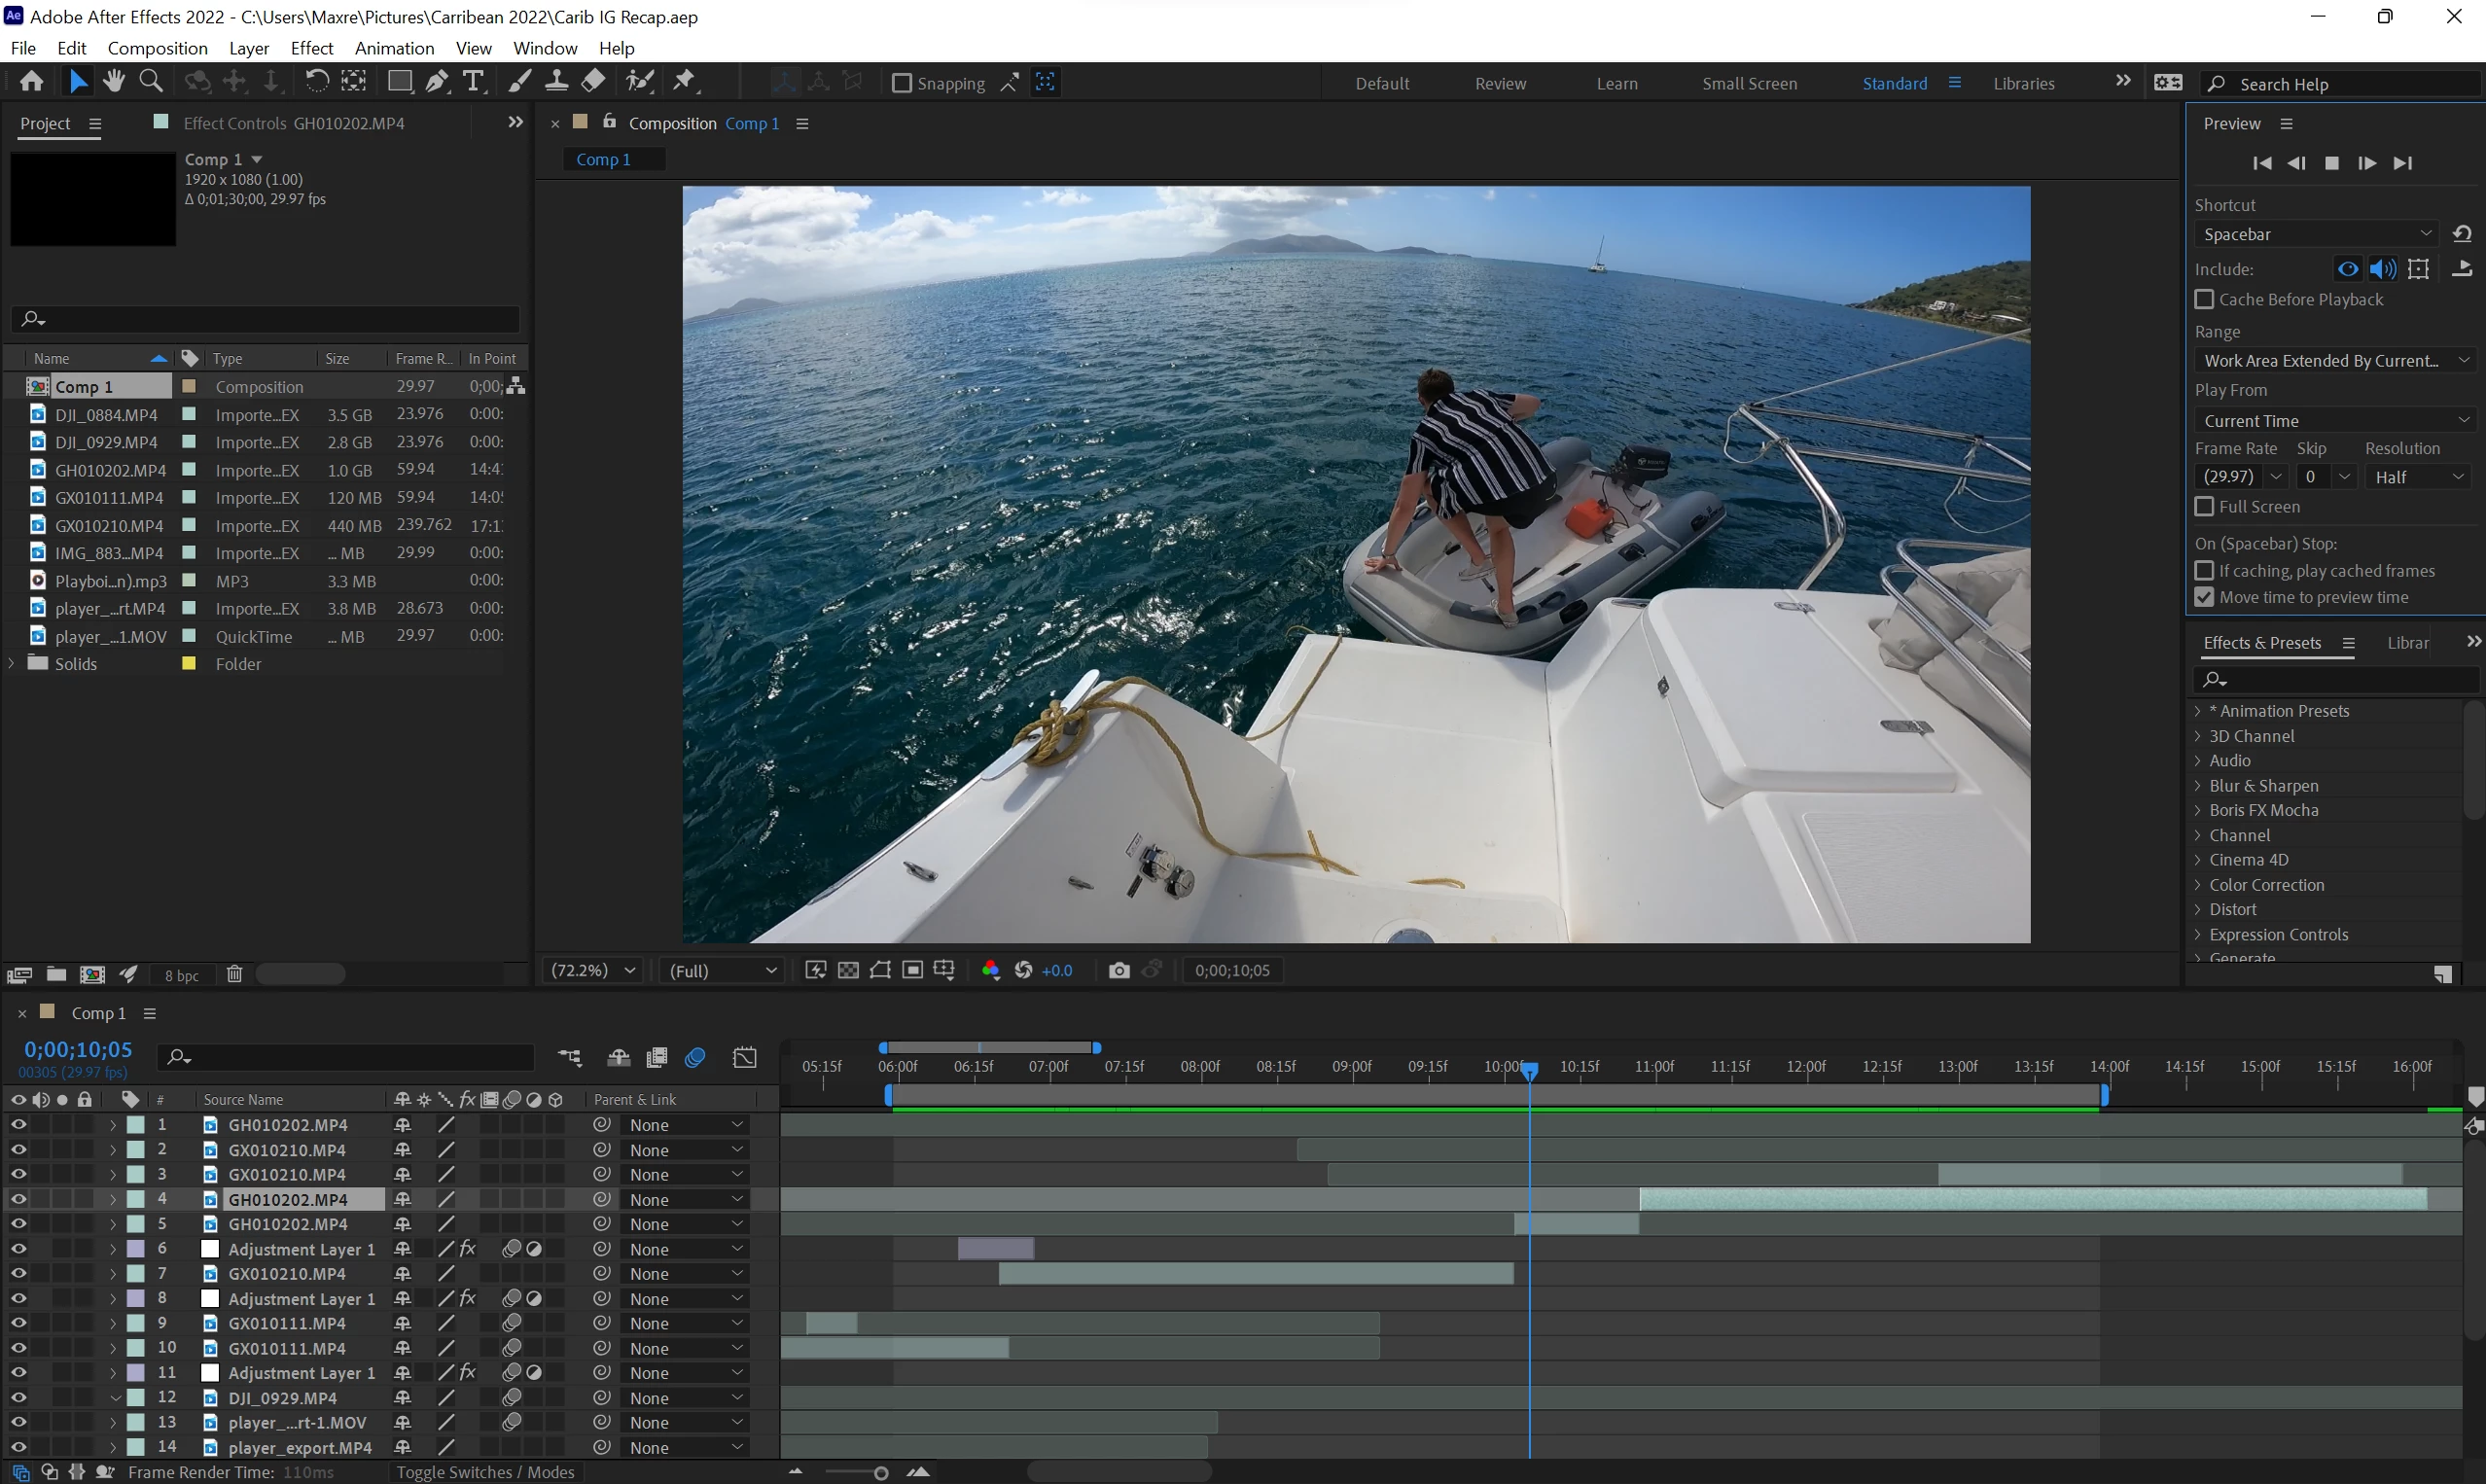Screen dimensions: 2486x1484
Task: Click Toggle Switches / Modes button
Action: 484,1472
